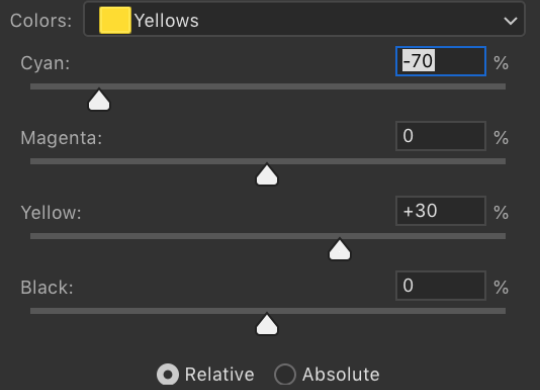Select the Relative radio button
The width and height of the screenshot is (540, 390).
click(x=168, y=374)
